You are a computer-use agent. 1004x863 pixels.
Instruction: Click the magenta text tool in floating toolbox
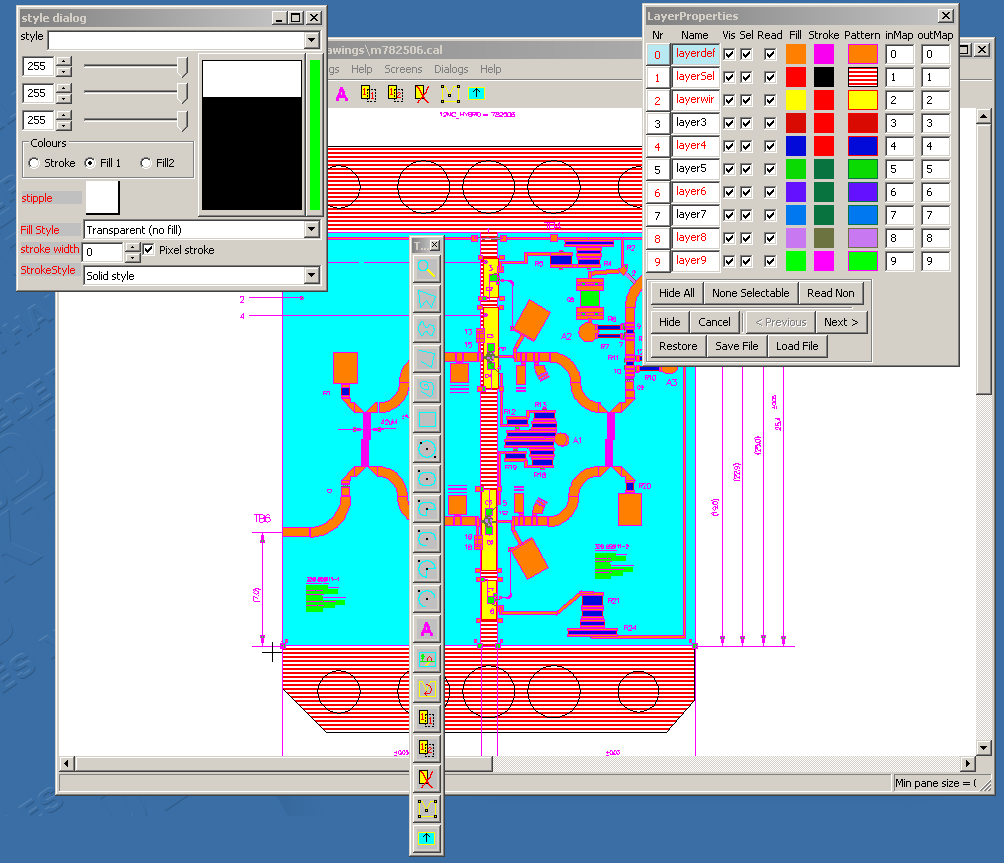[427, 629]
